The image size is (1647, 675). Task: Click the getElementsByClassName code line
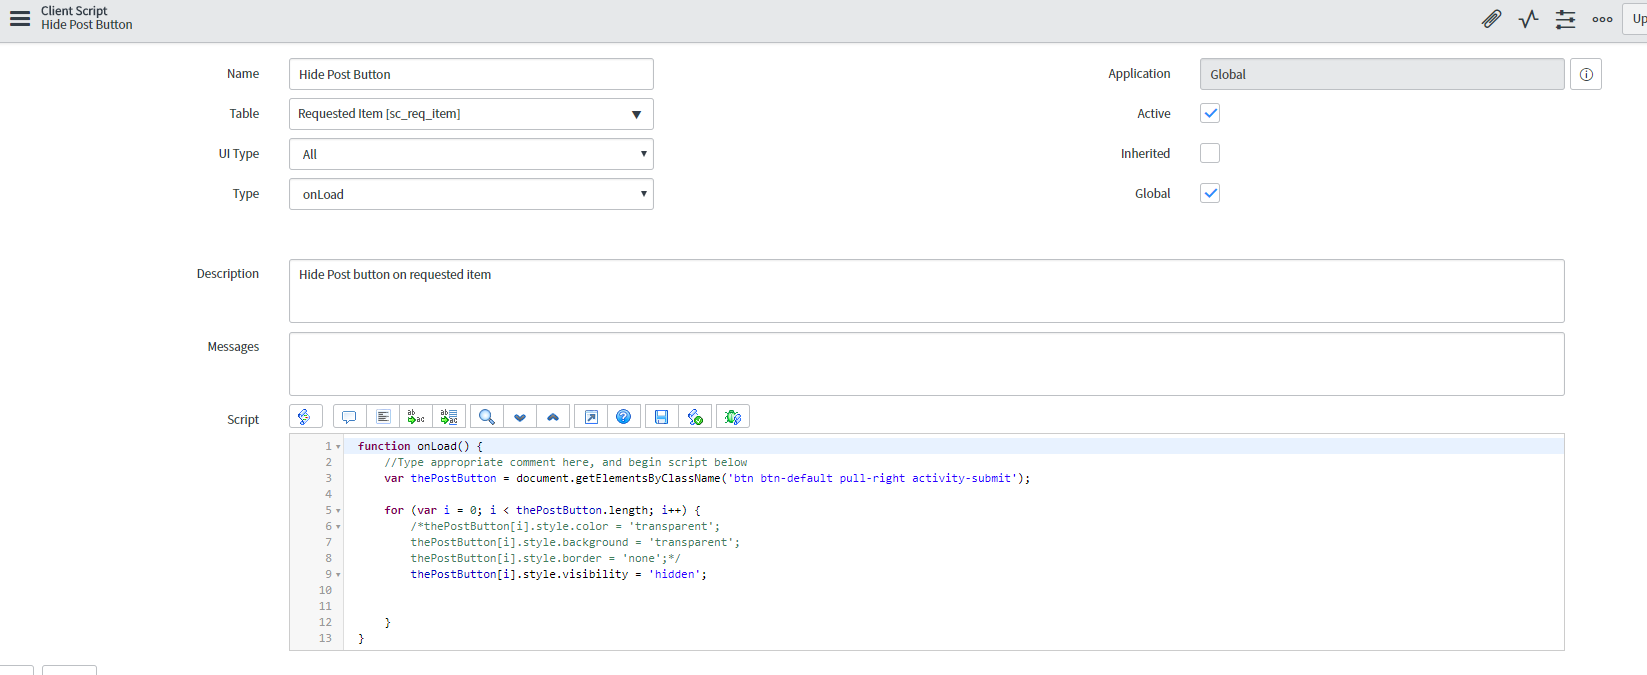click(707, 478)
